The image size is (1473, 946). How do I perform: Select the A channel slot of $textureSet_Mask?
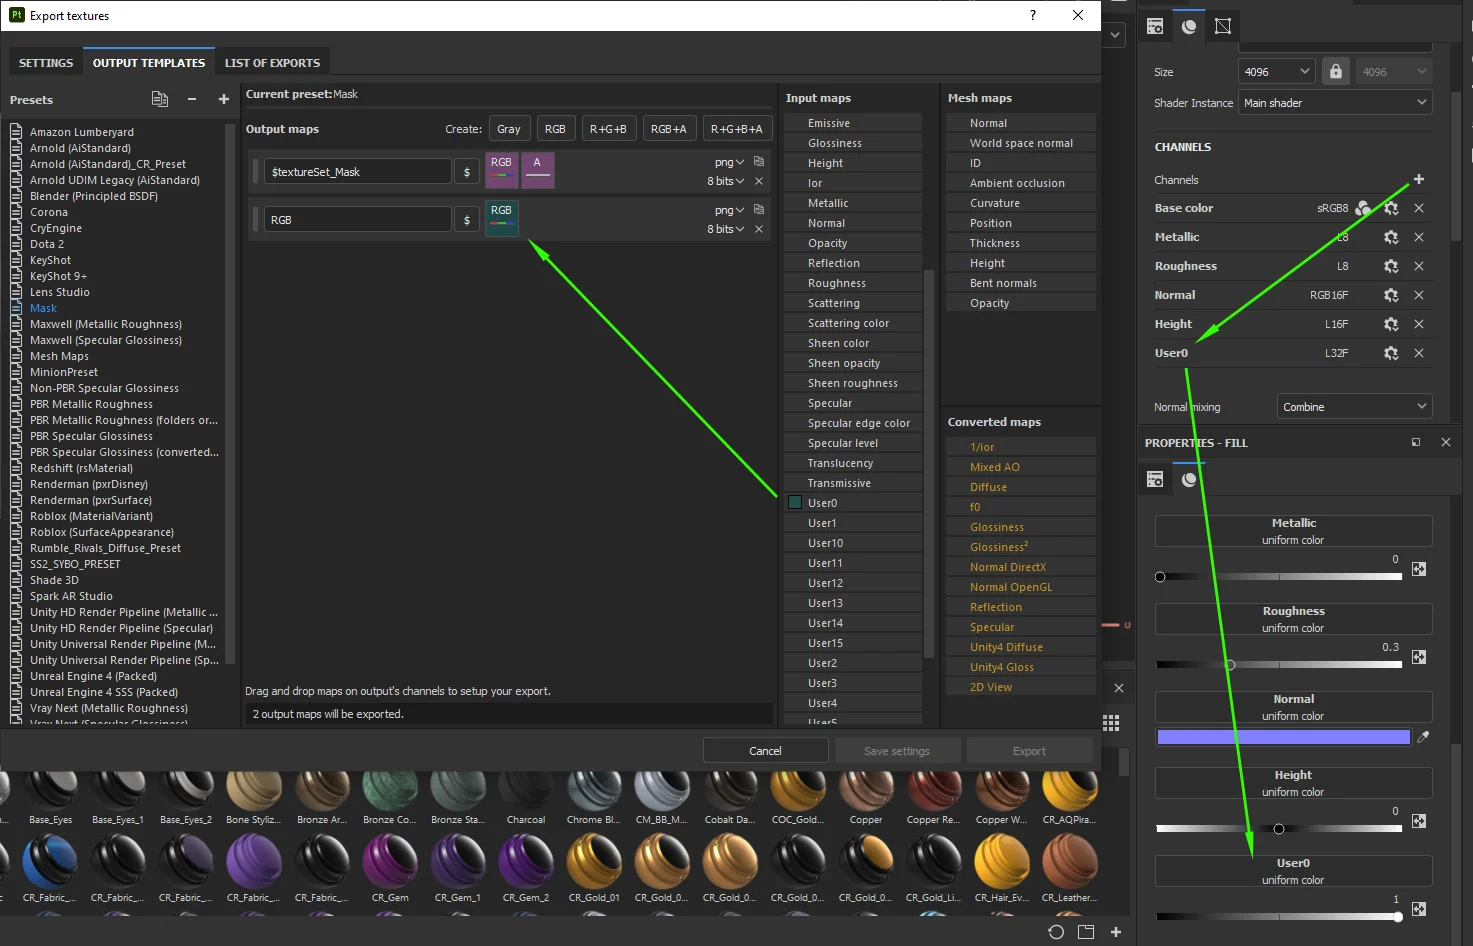537,170
